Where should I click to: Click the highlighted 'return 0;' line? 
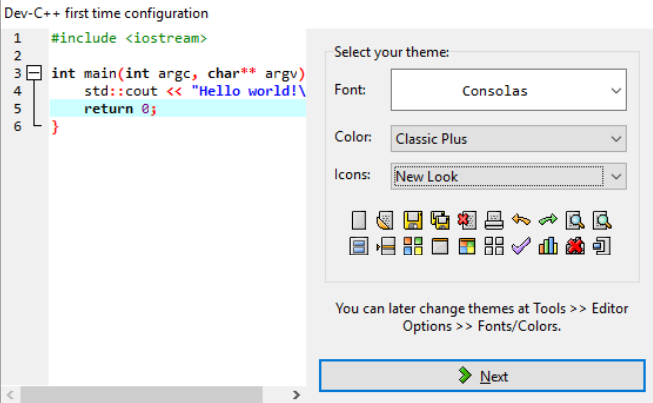coord(178,109)
